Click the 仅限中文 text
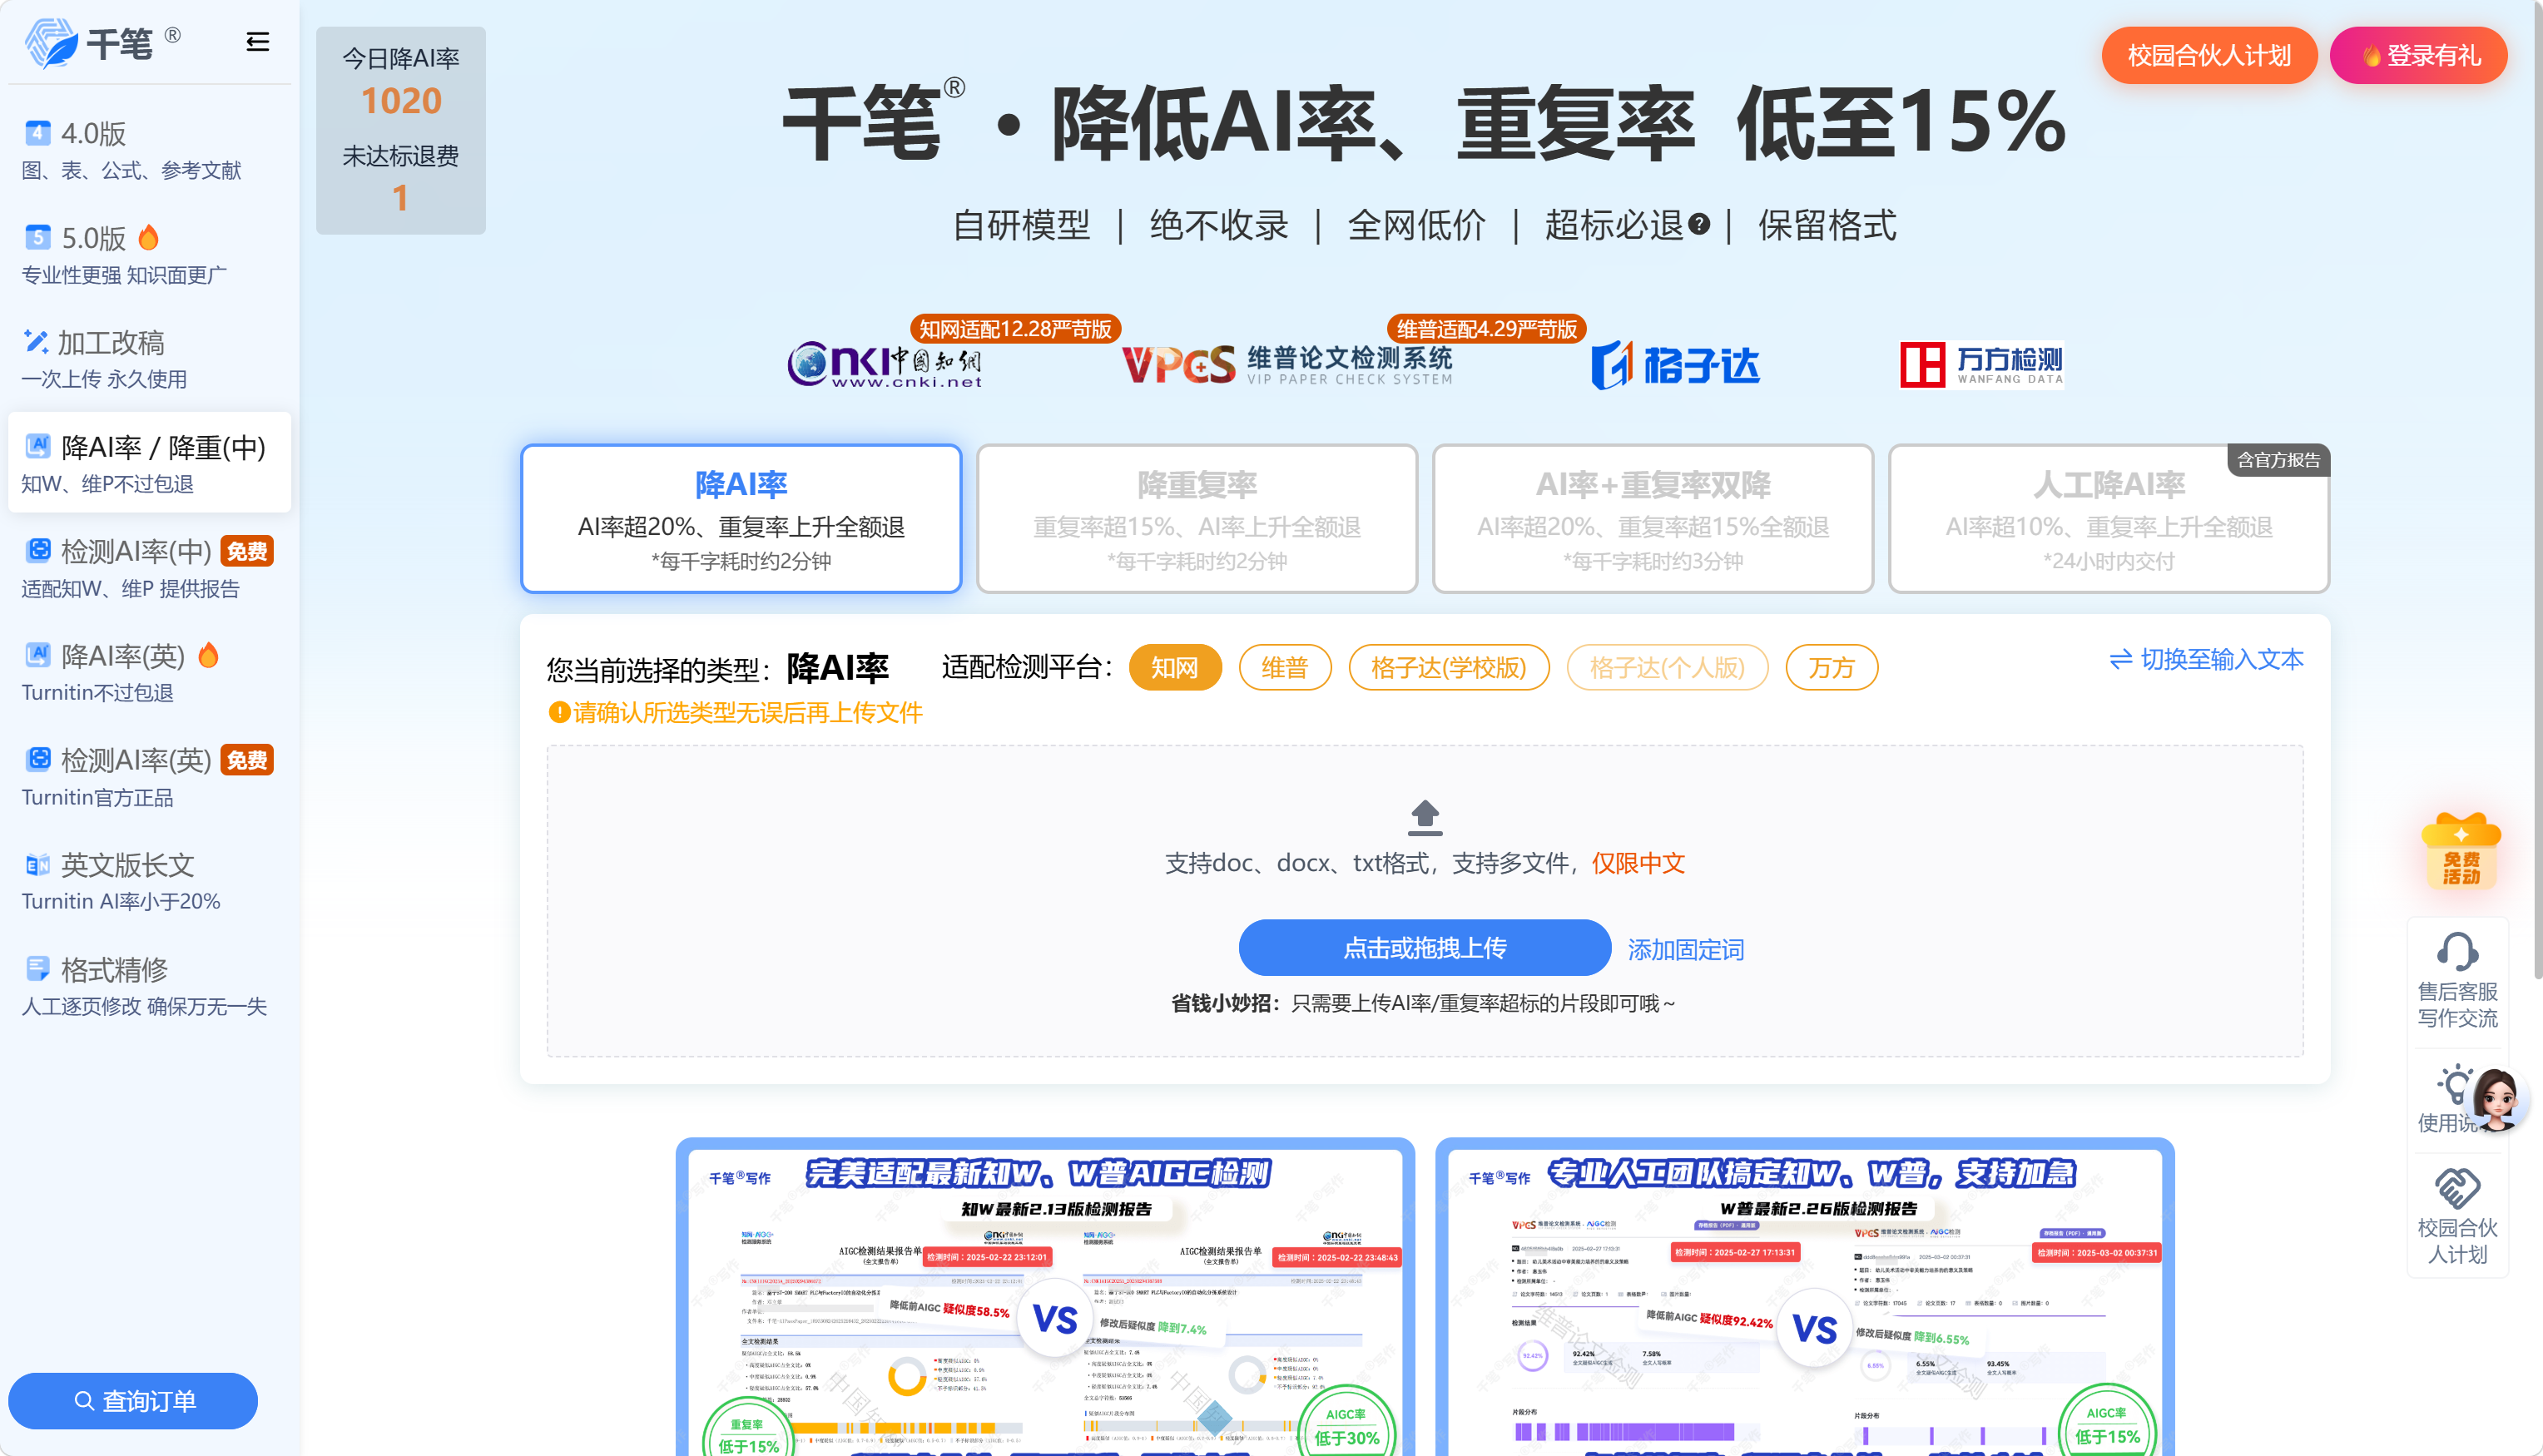The width and height of the screenshot is (2543, 1456). 1638,863
